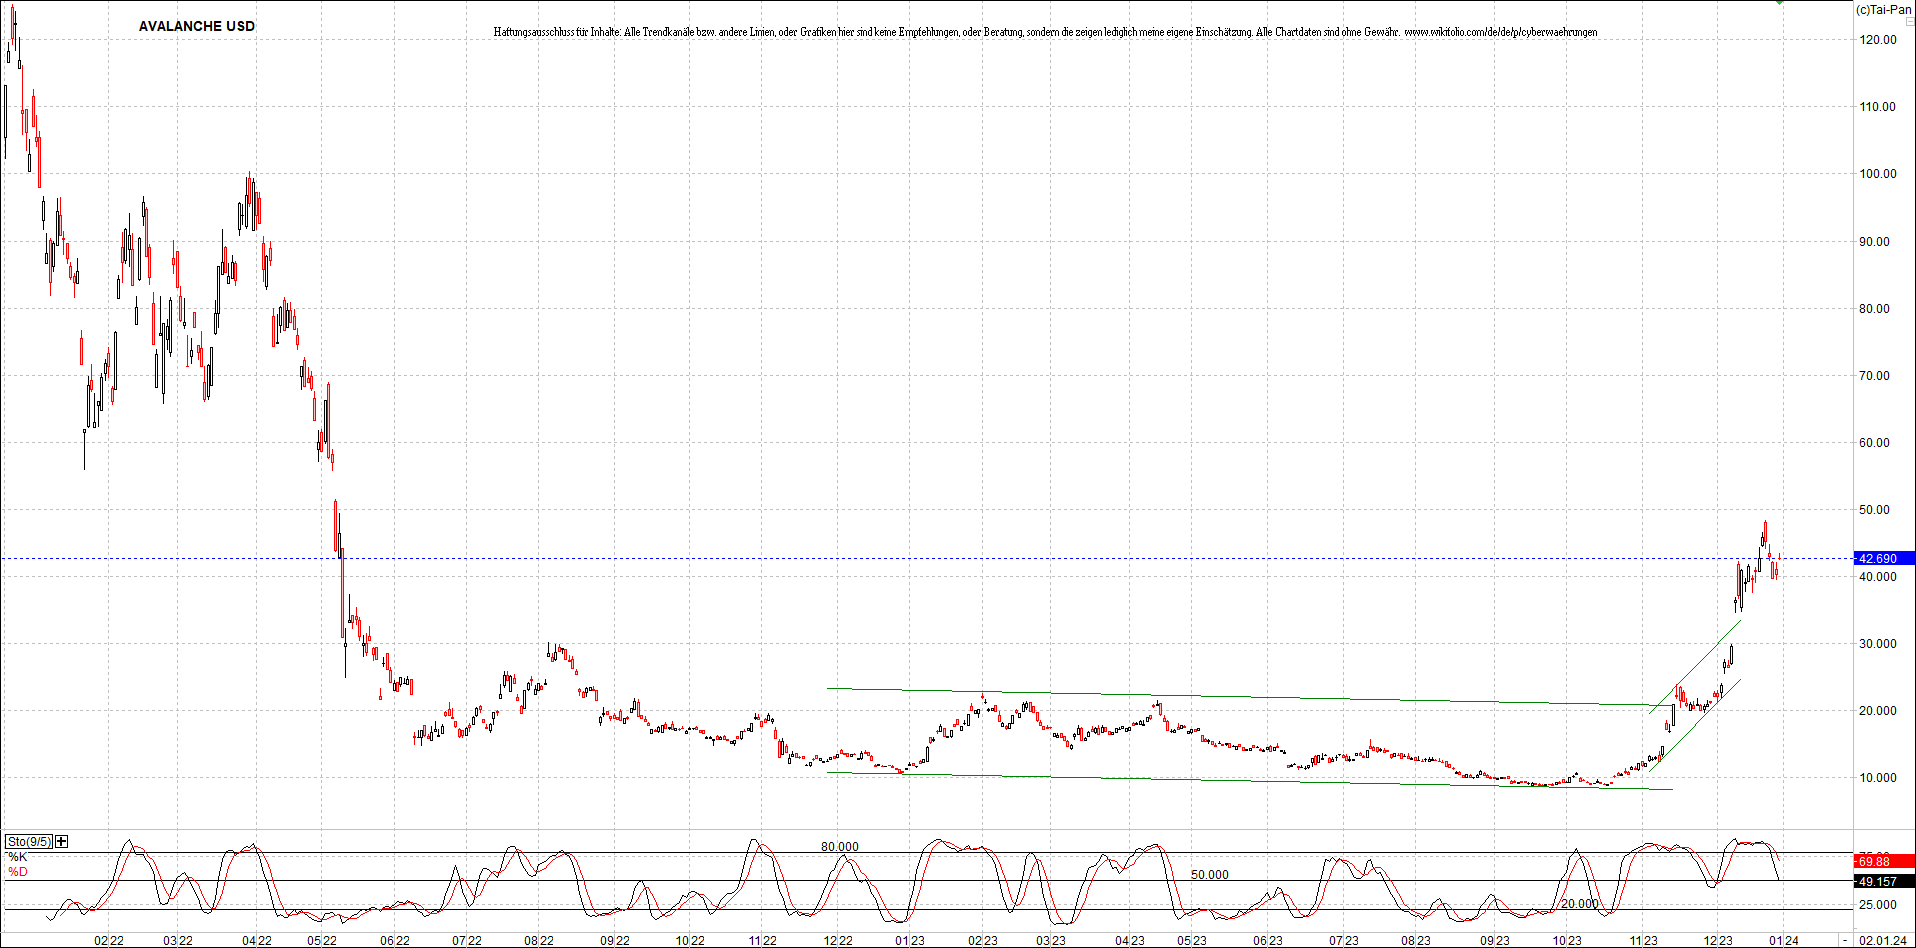Expand the plus icon beside Sto(9/5)
This screenshot has height=948, width=1916.
point(62,842)
